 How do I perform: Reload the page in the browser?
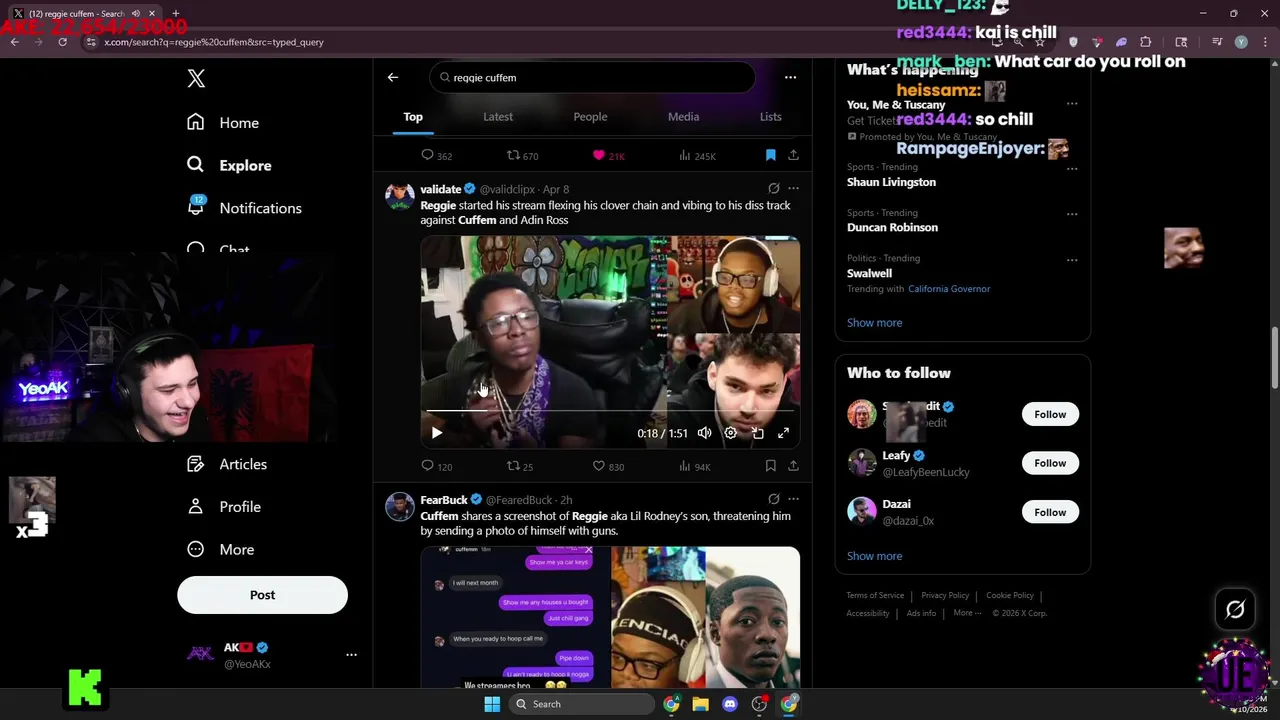pos(62,42)
